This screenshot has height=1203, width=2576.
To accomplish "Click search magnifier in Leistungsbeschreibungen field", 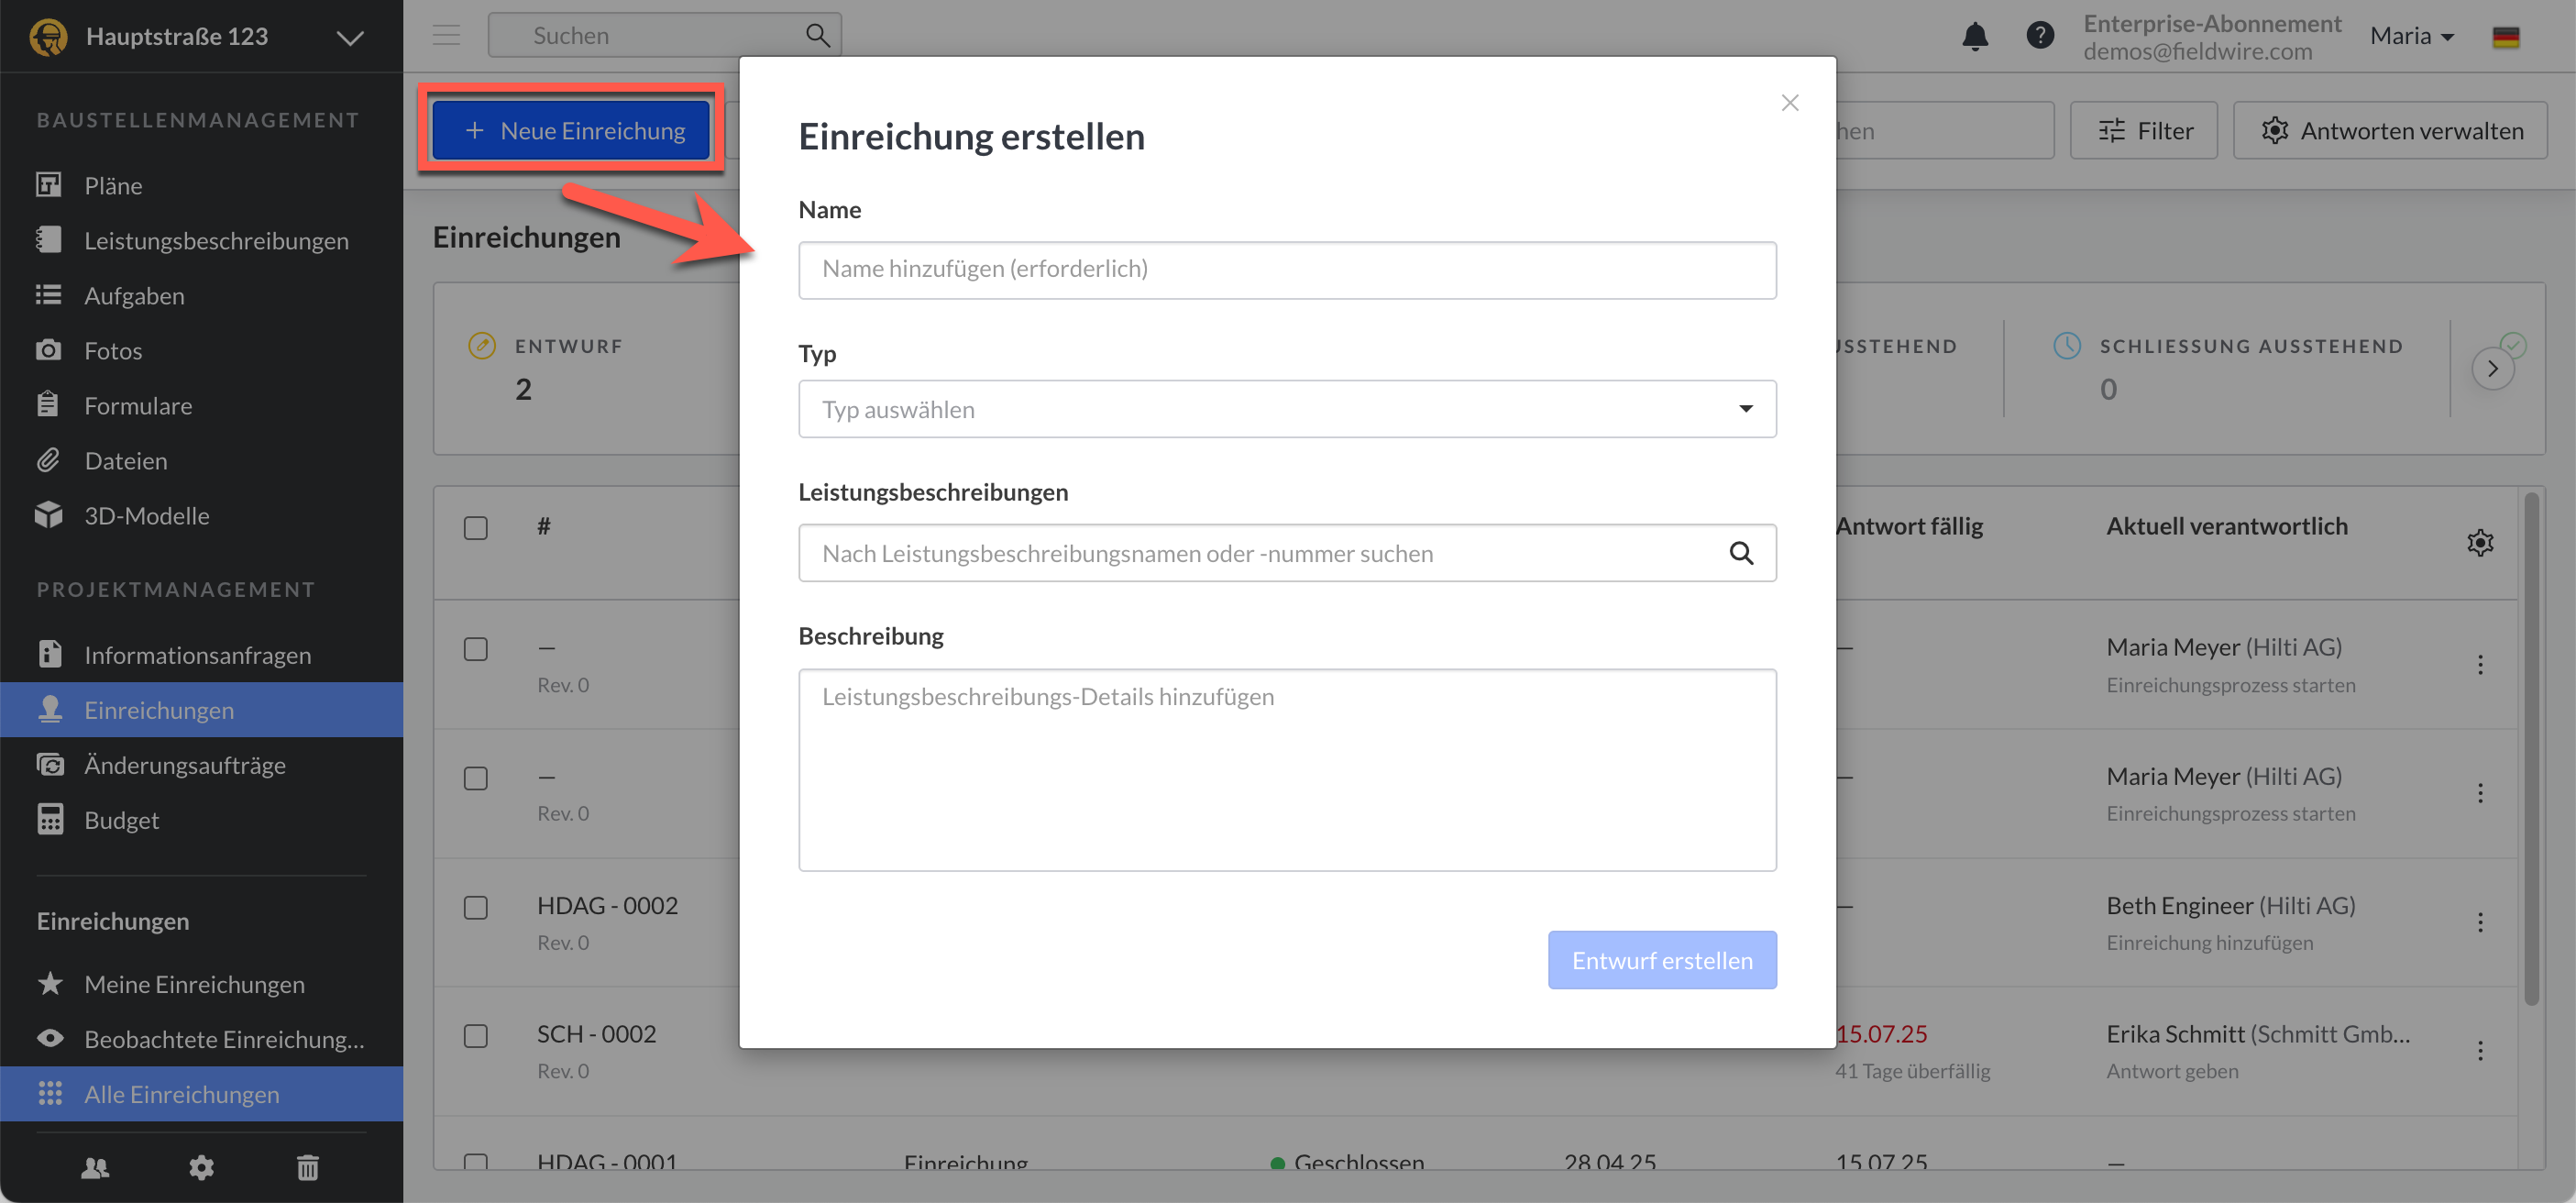I will point(1740,553).
